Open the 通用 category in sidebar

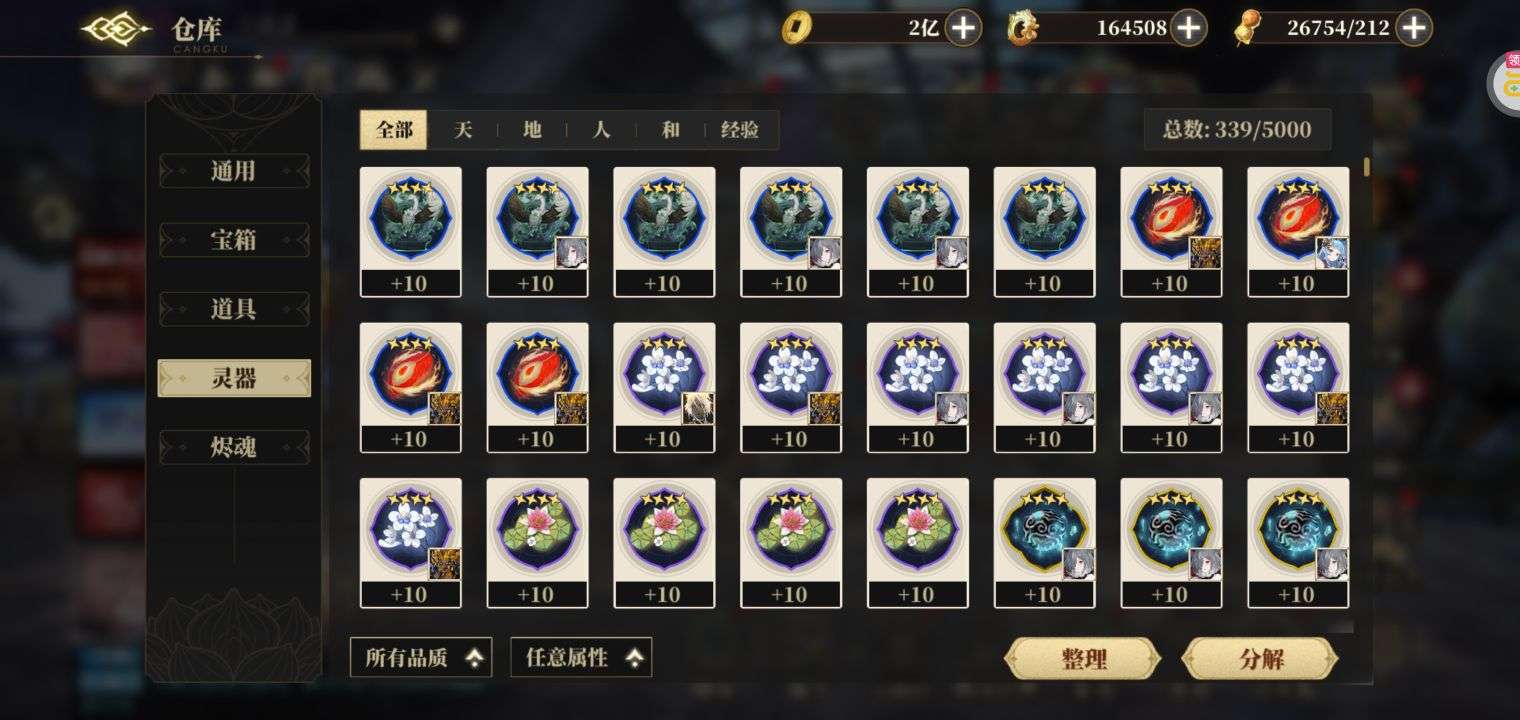tap(234, 171)
